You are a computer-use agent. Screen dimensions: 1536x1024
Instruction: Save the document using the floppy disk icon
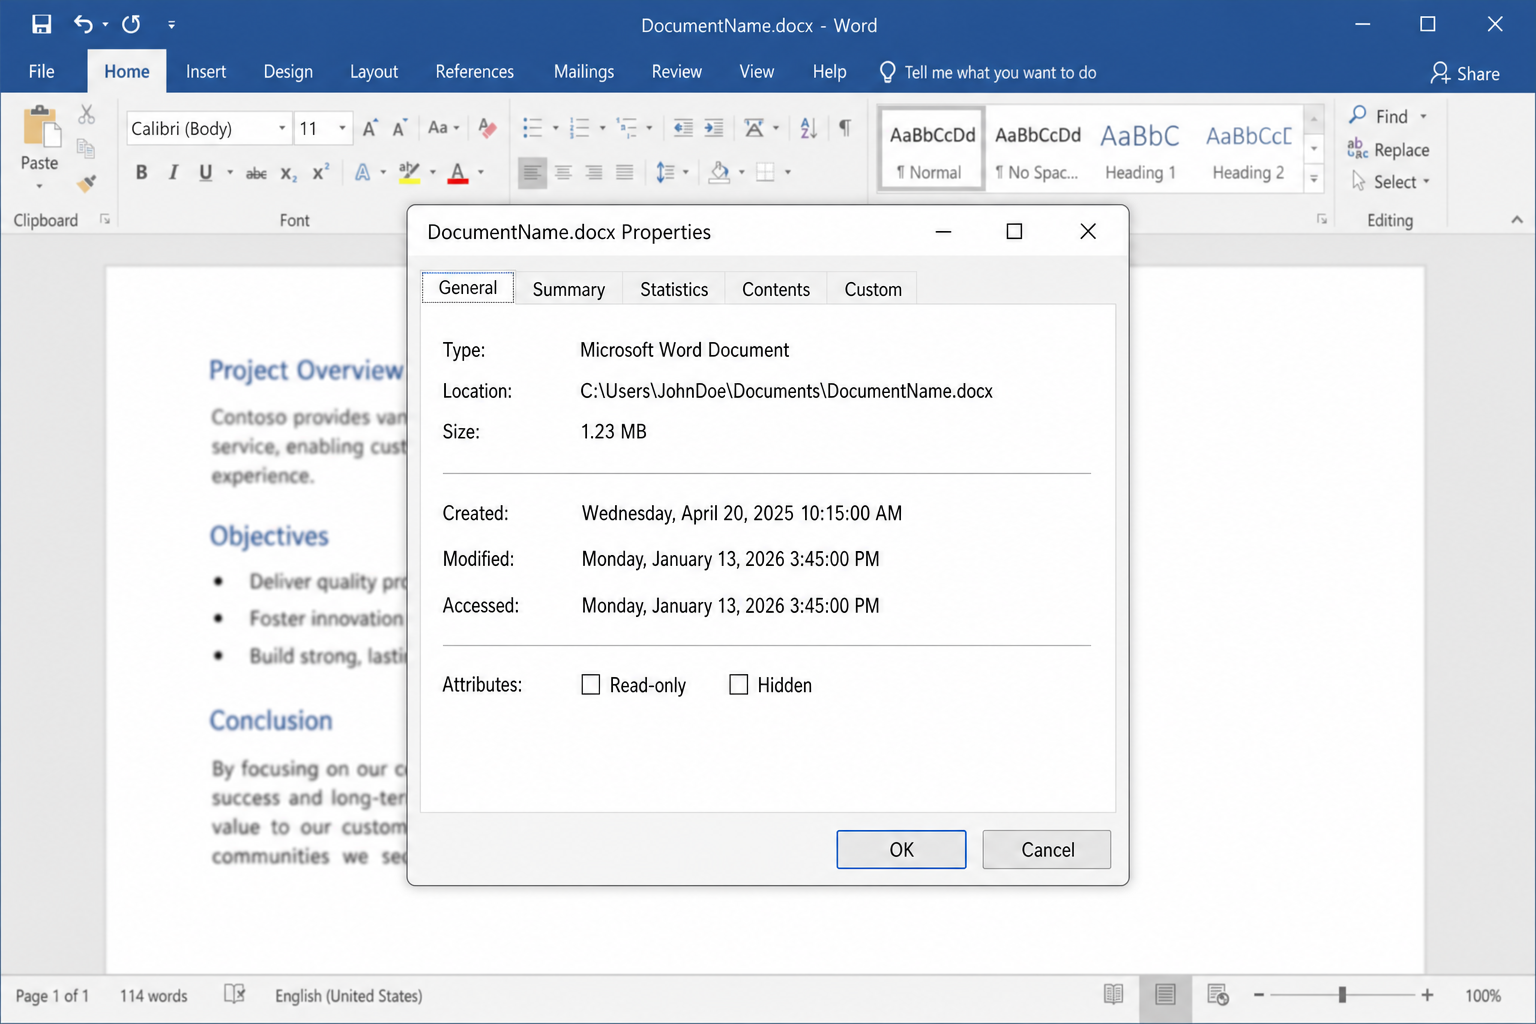coord(41,24)
